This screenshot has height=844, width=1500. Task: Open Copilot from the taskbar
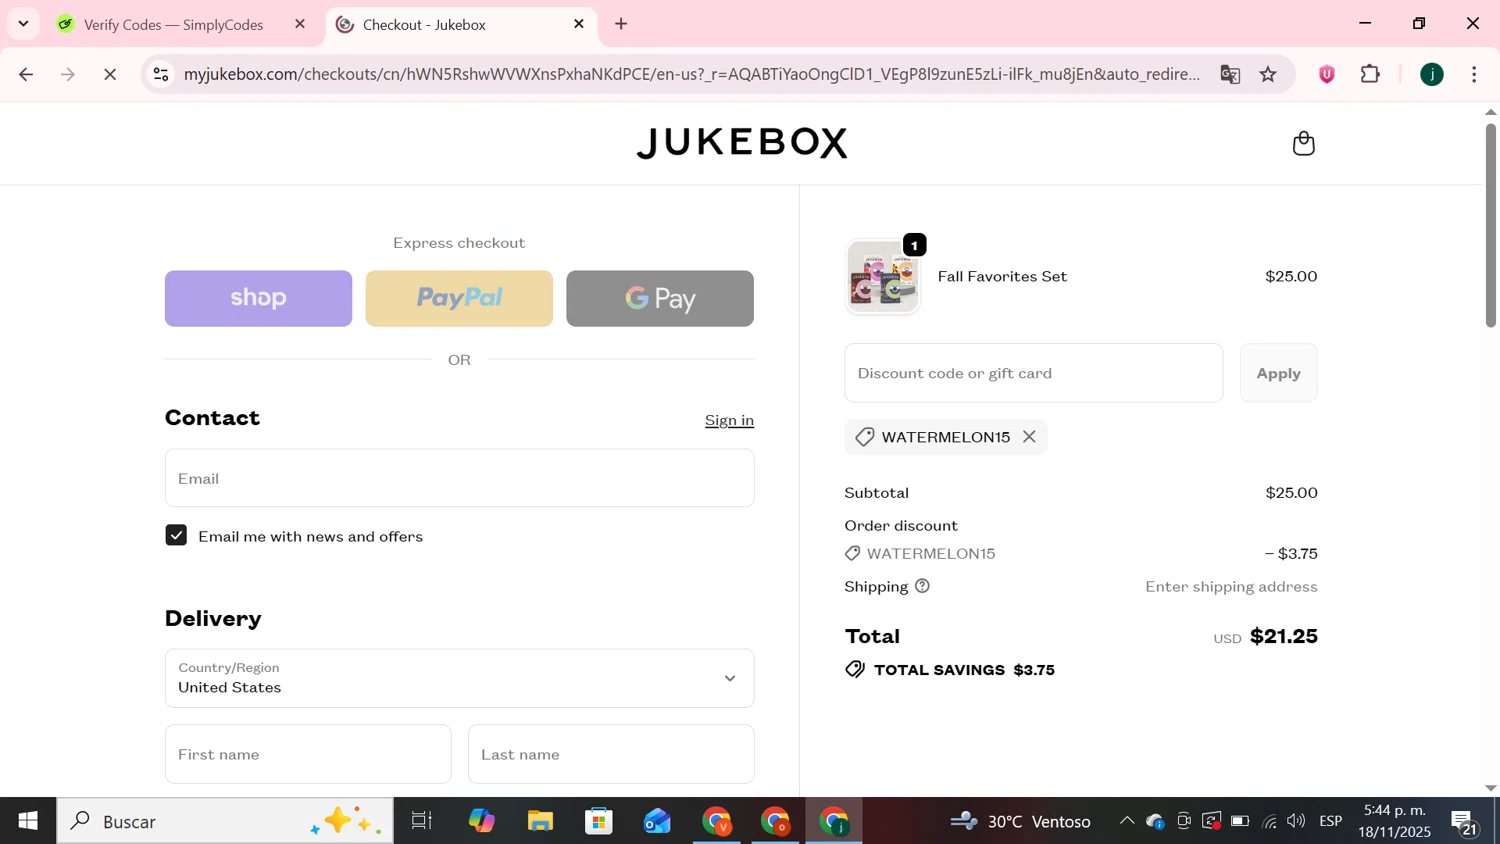click(x=482, y=821)
